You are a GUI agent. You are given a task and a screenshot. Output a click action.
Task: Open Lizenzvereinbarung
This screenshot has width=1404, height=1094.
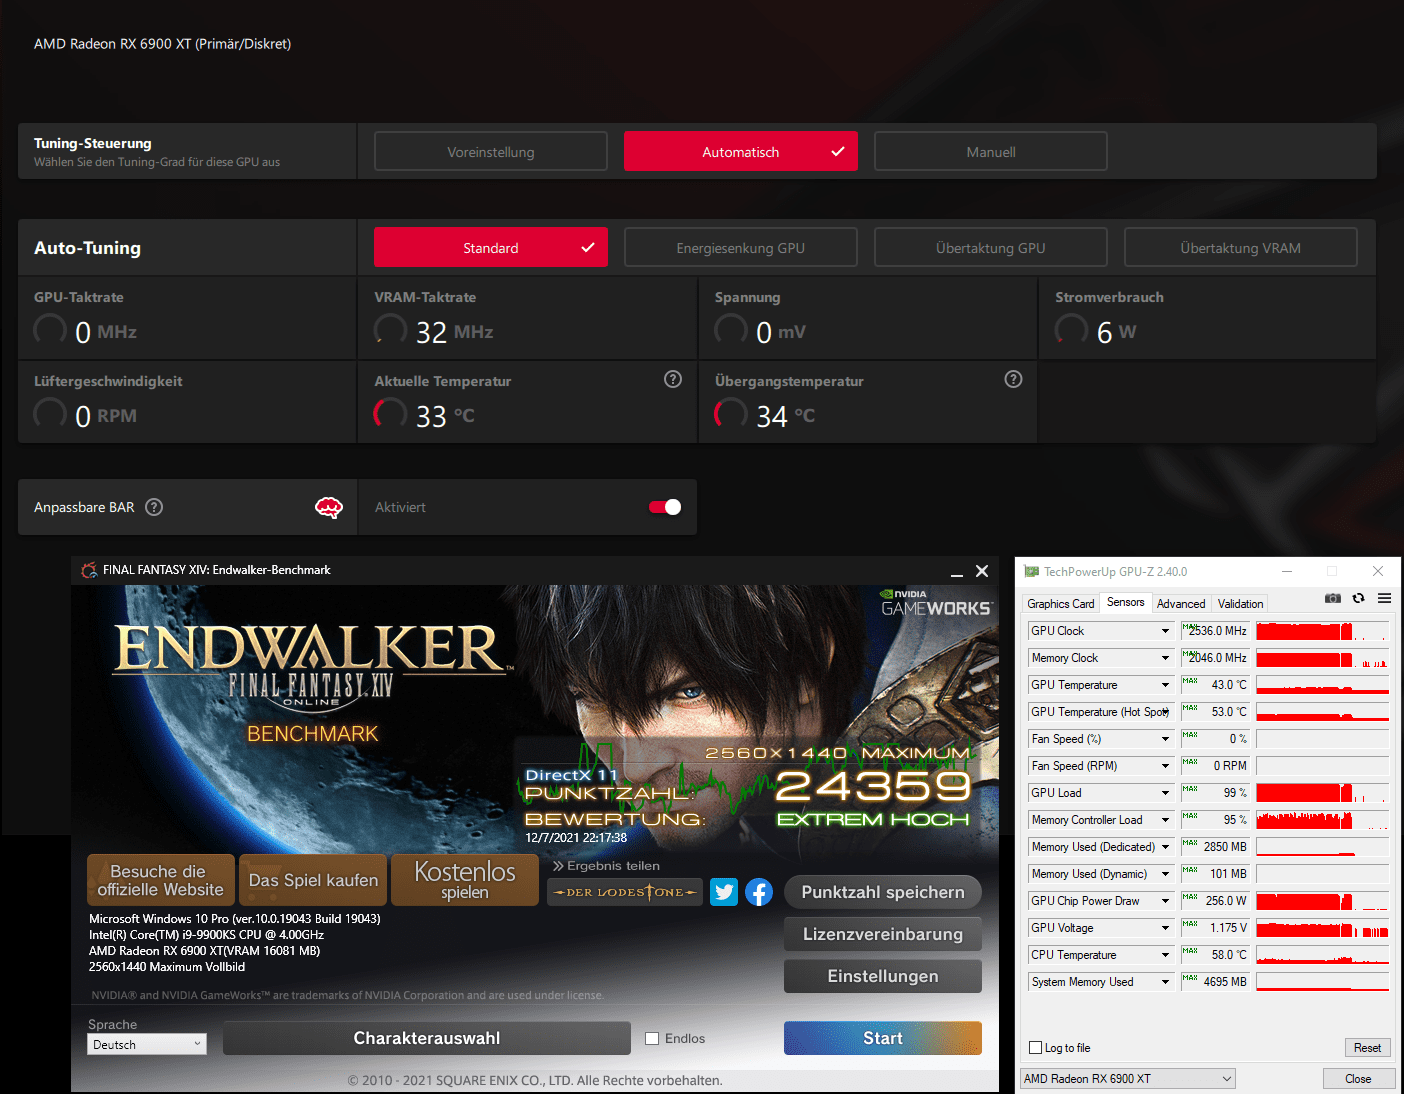pos(883,934)
